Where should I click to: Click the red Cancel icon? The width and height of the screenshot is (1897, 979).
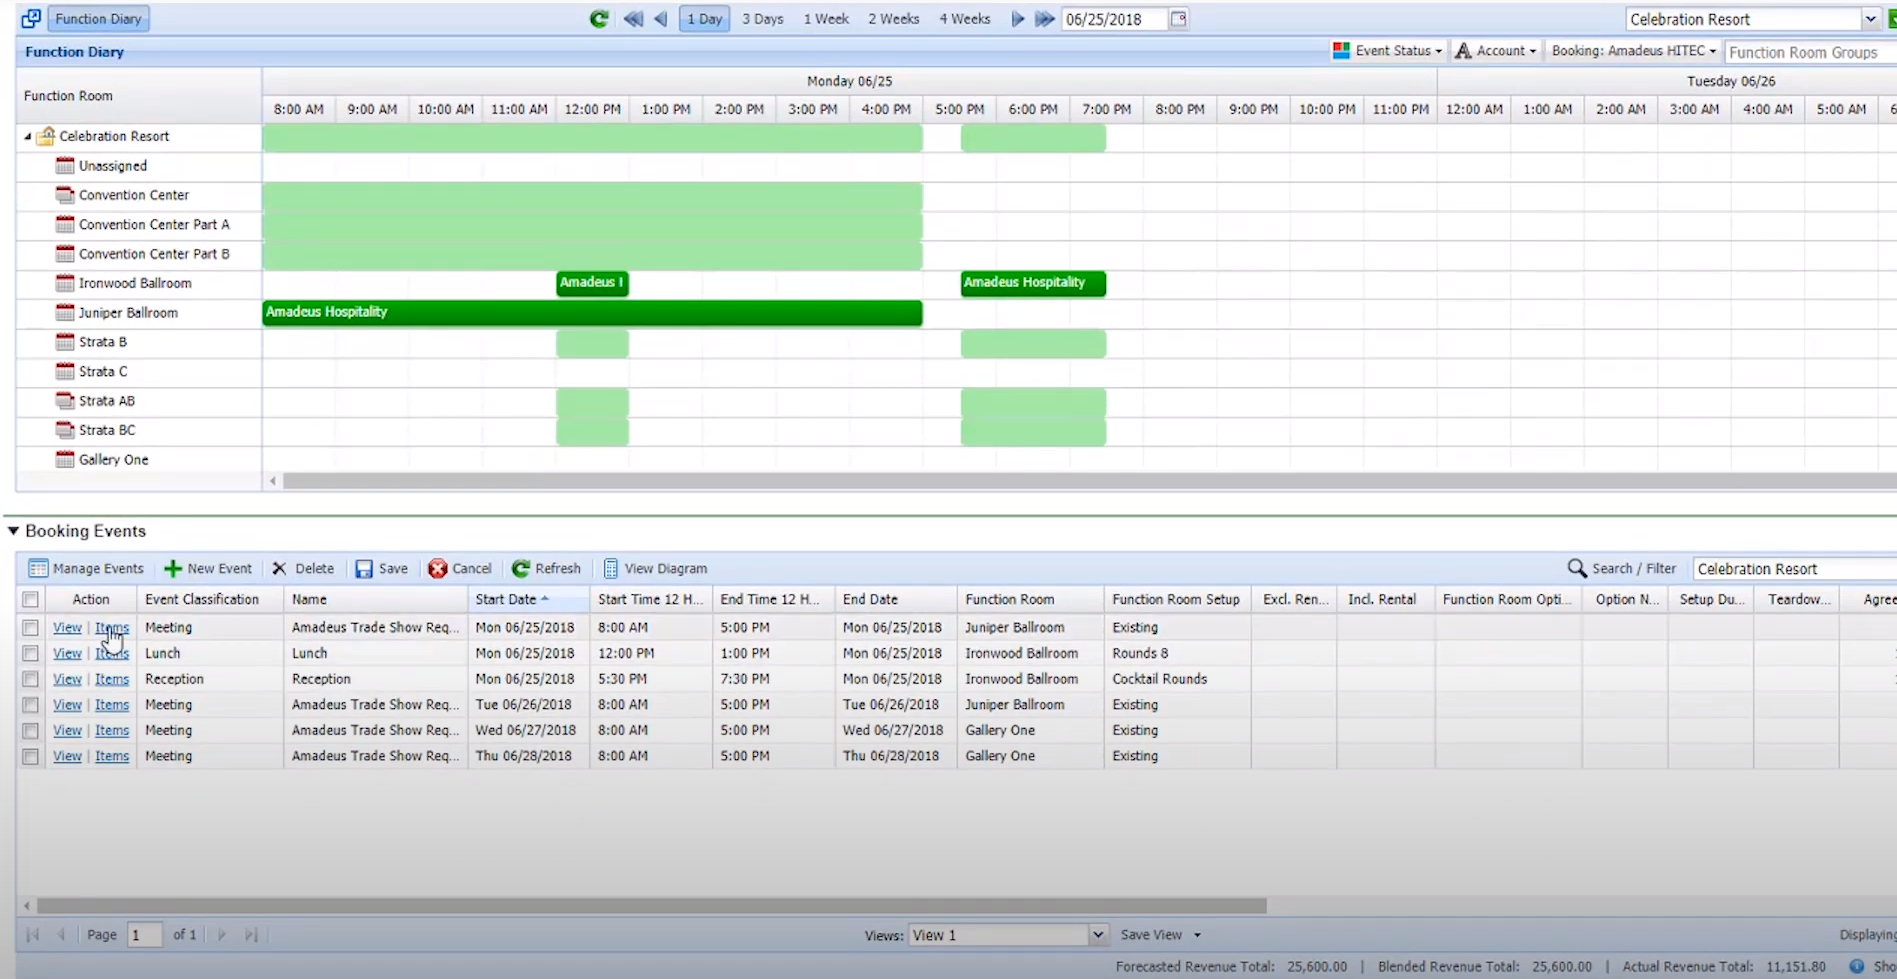pyautogui.click(x=438, y=568)
